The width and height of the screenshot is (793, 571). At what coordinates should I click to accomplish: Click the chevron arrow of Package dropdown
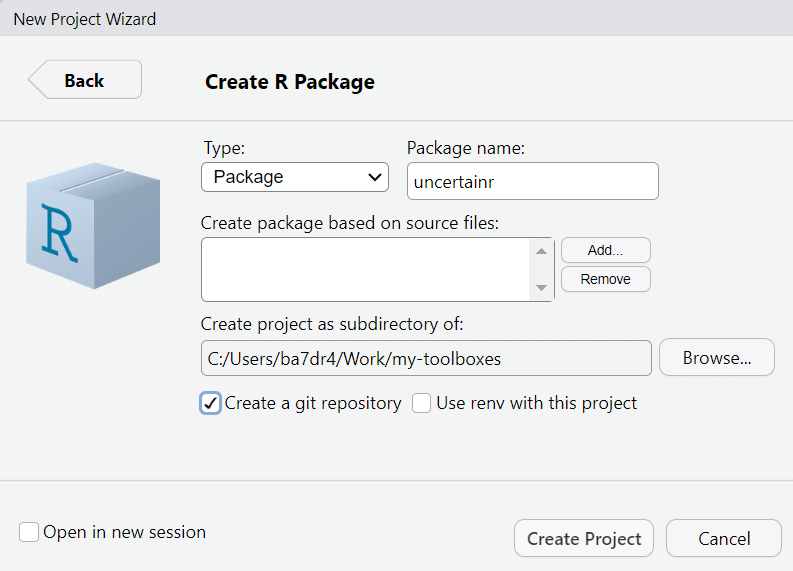pyautogui.click(x=375, y=177)
